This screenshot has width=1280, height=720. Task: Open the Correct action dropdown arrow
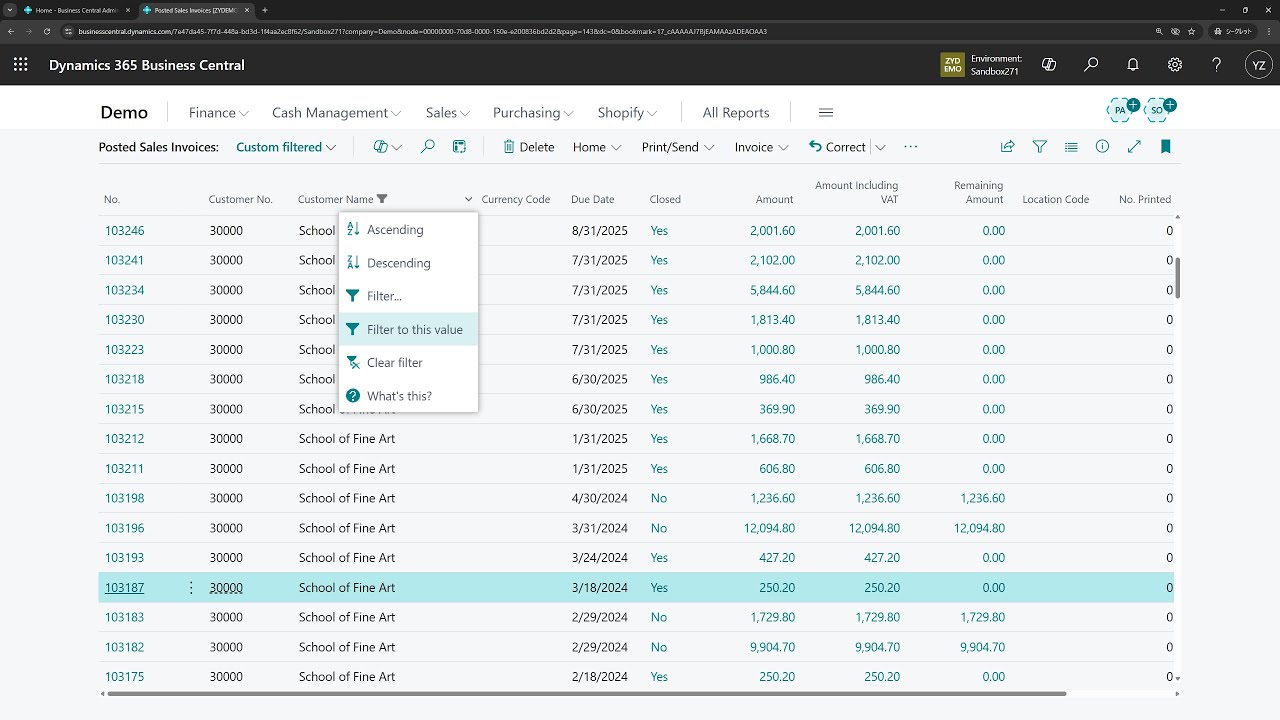click(x=880, y=146)
